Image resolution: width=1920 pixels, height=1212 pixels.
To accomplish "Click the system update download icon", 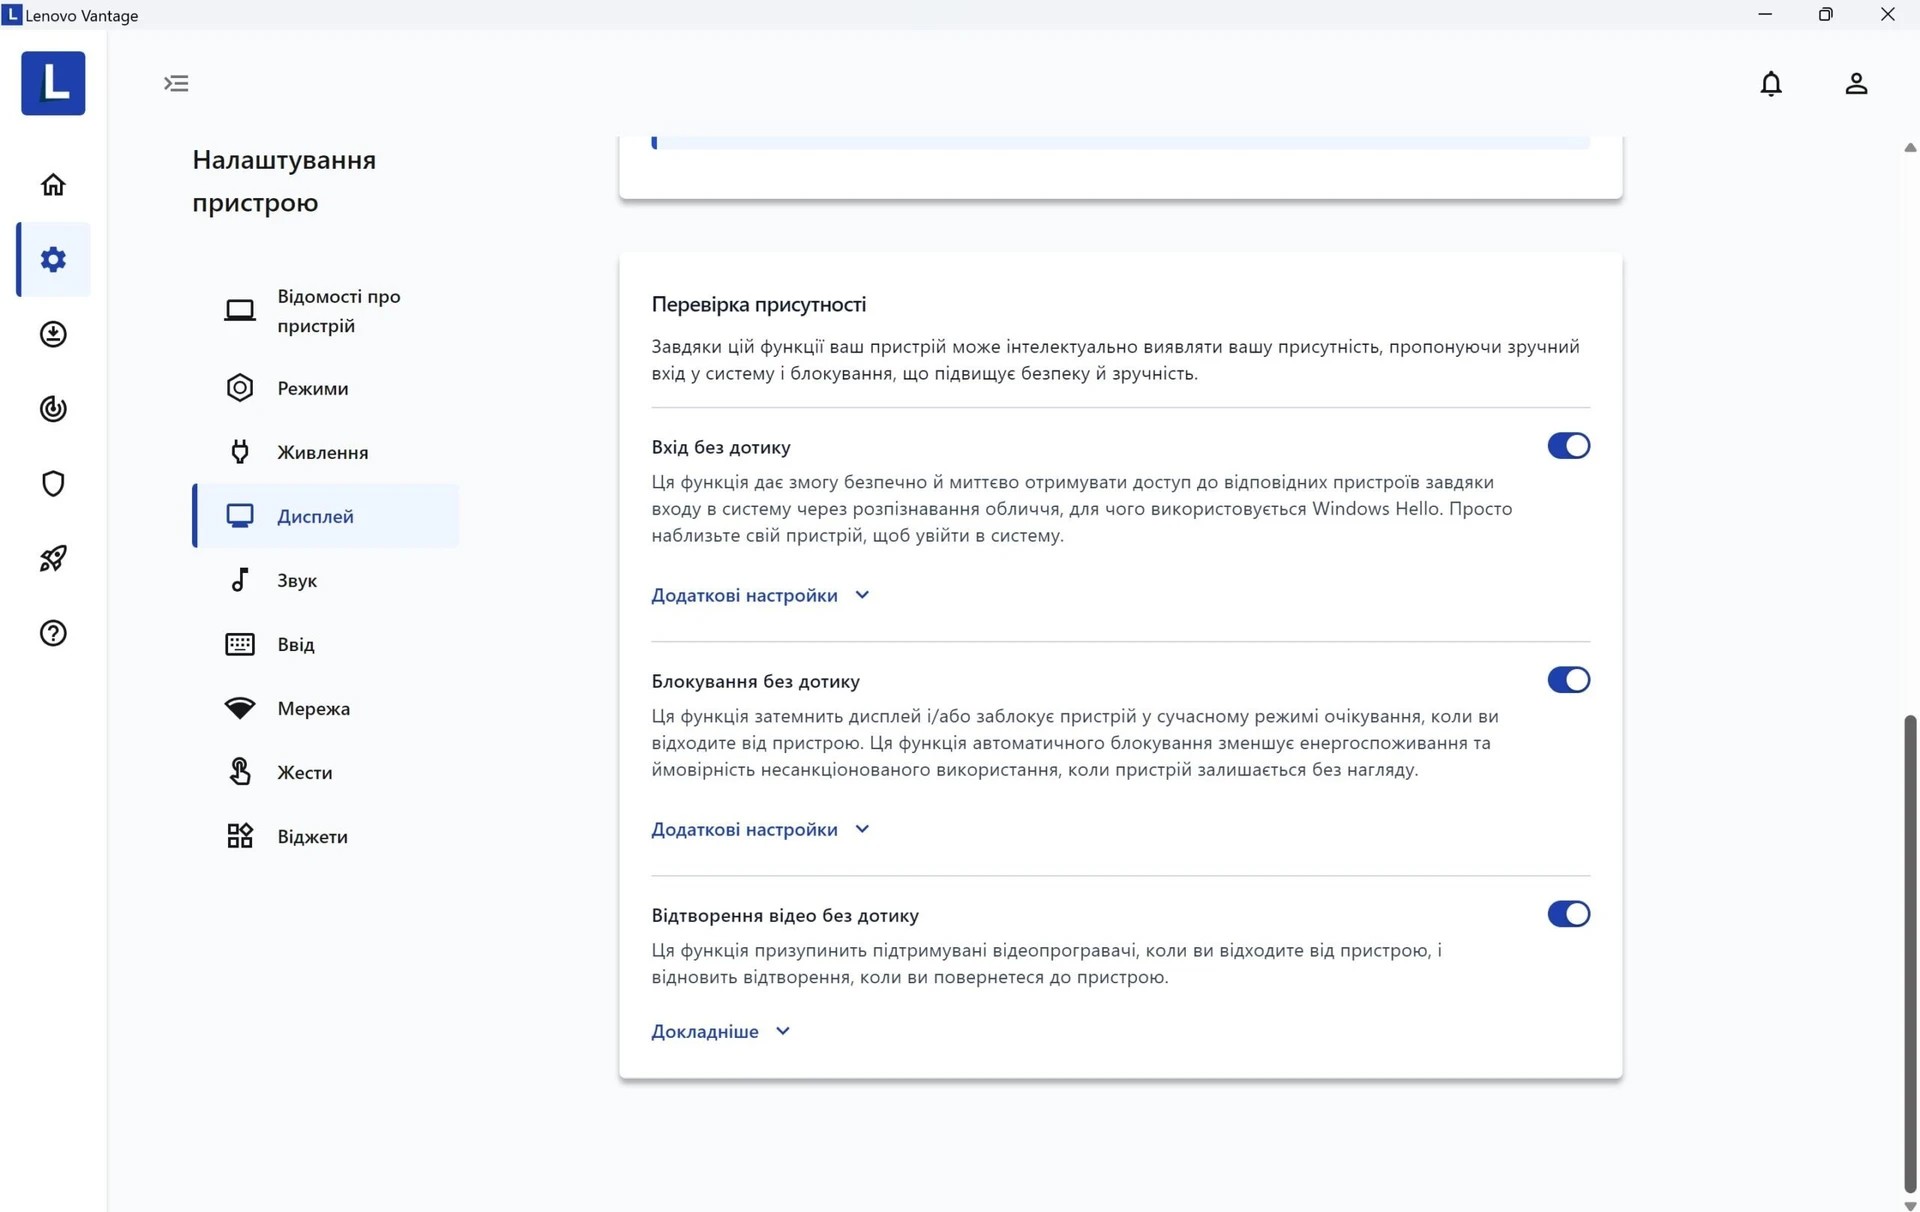I will tap(53, 334).
